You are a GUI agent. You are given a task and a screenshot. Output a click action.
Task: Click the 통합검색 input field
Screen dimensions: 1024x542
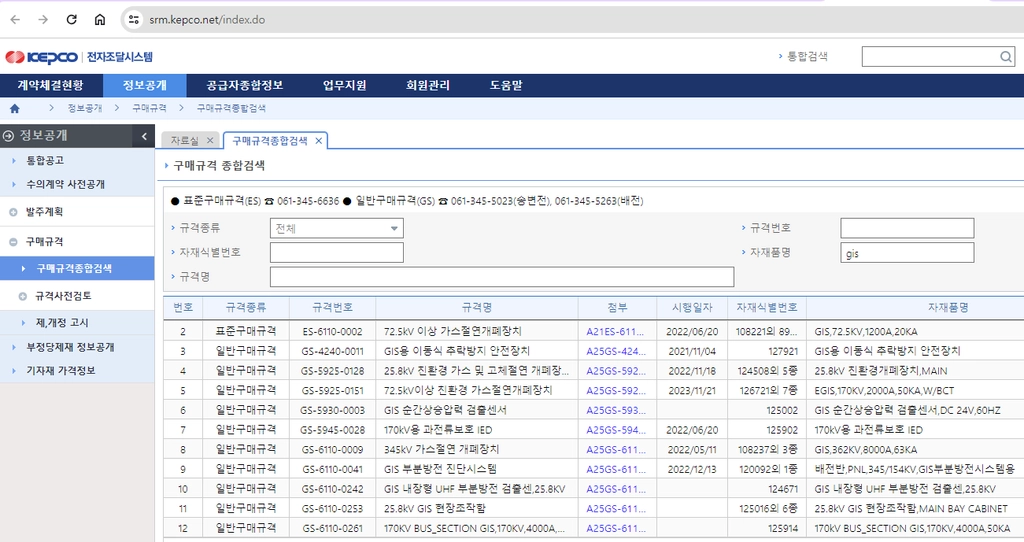tap(930, 57)
